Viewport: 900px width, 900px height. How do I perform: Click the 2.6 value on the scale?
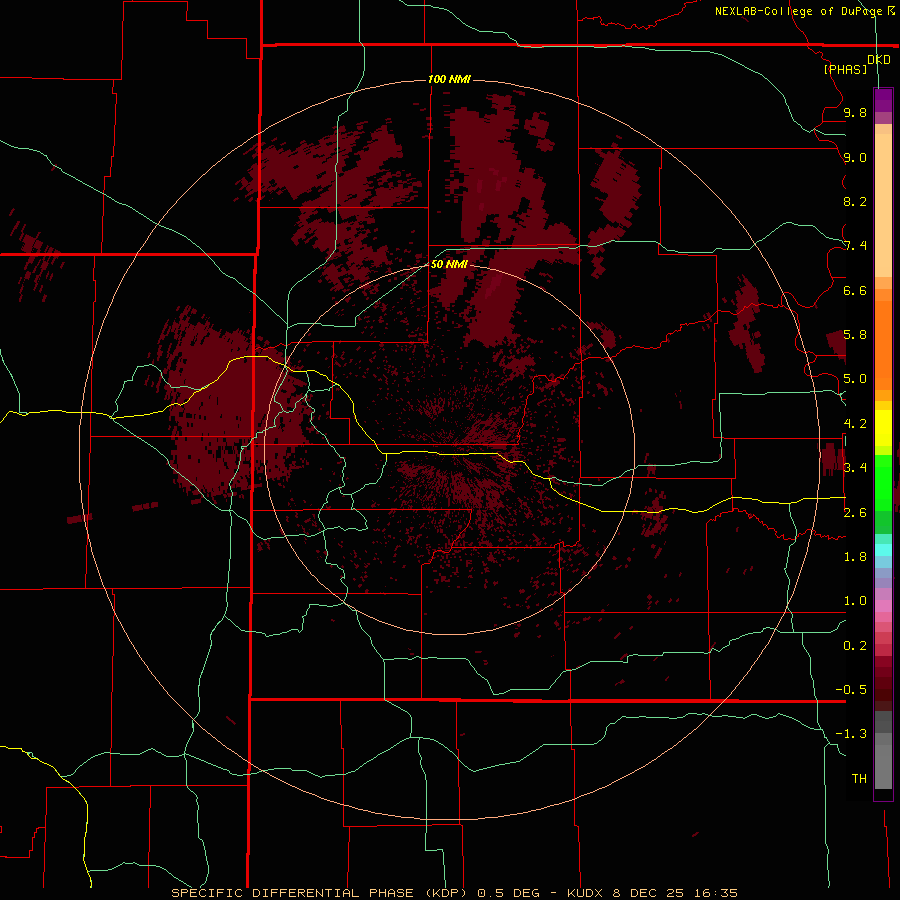pos(855,513)
